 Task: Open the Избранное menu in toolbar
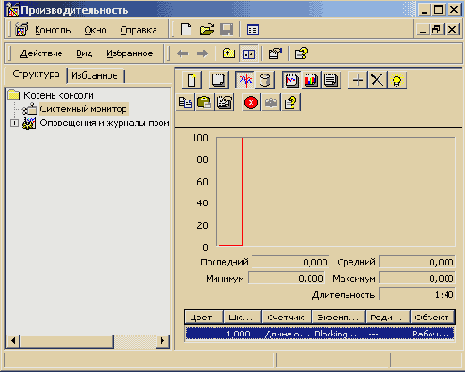[130, 53]
